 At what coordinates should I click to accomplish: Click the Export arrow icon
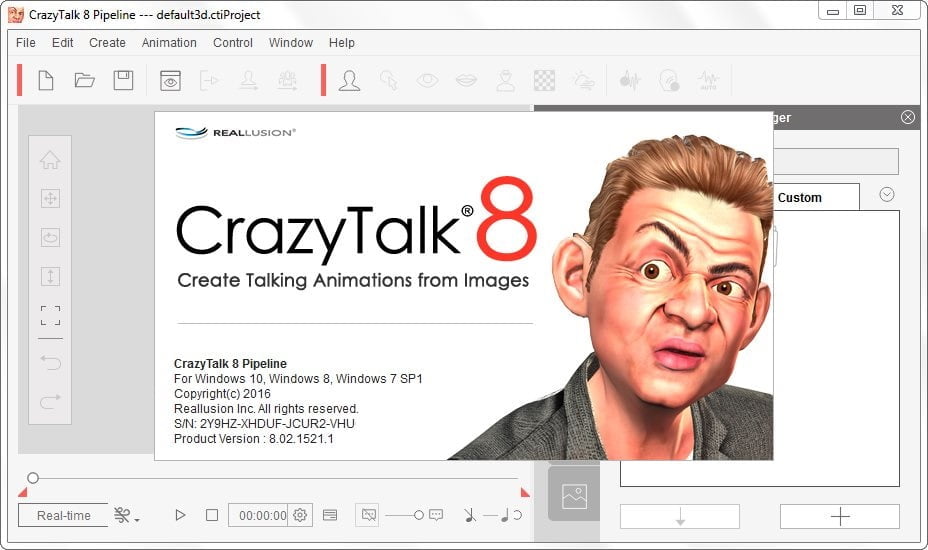pos(209,81)
